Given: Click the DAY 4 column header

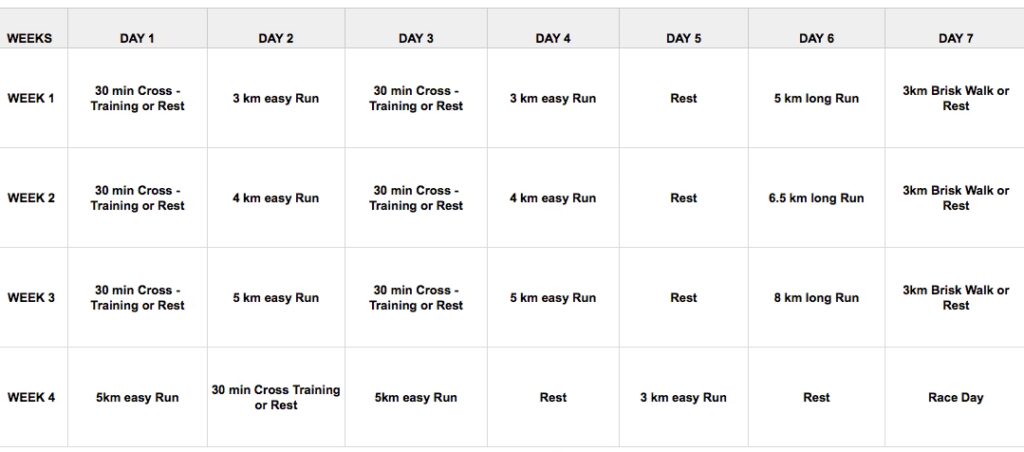Looking at the screenshot, I should (553, 39).
